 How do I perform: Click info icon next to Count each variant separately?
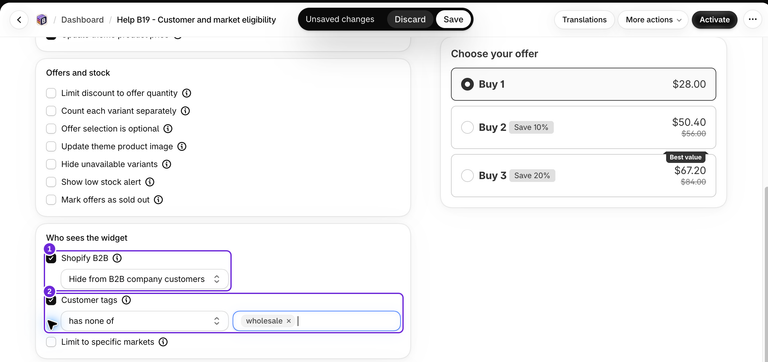click(x=185, y=111)
